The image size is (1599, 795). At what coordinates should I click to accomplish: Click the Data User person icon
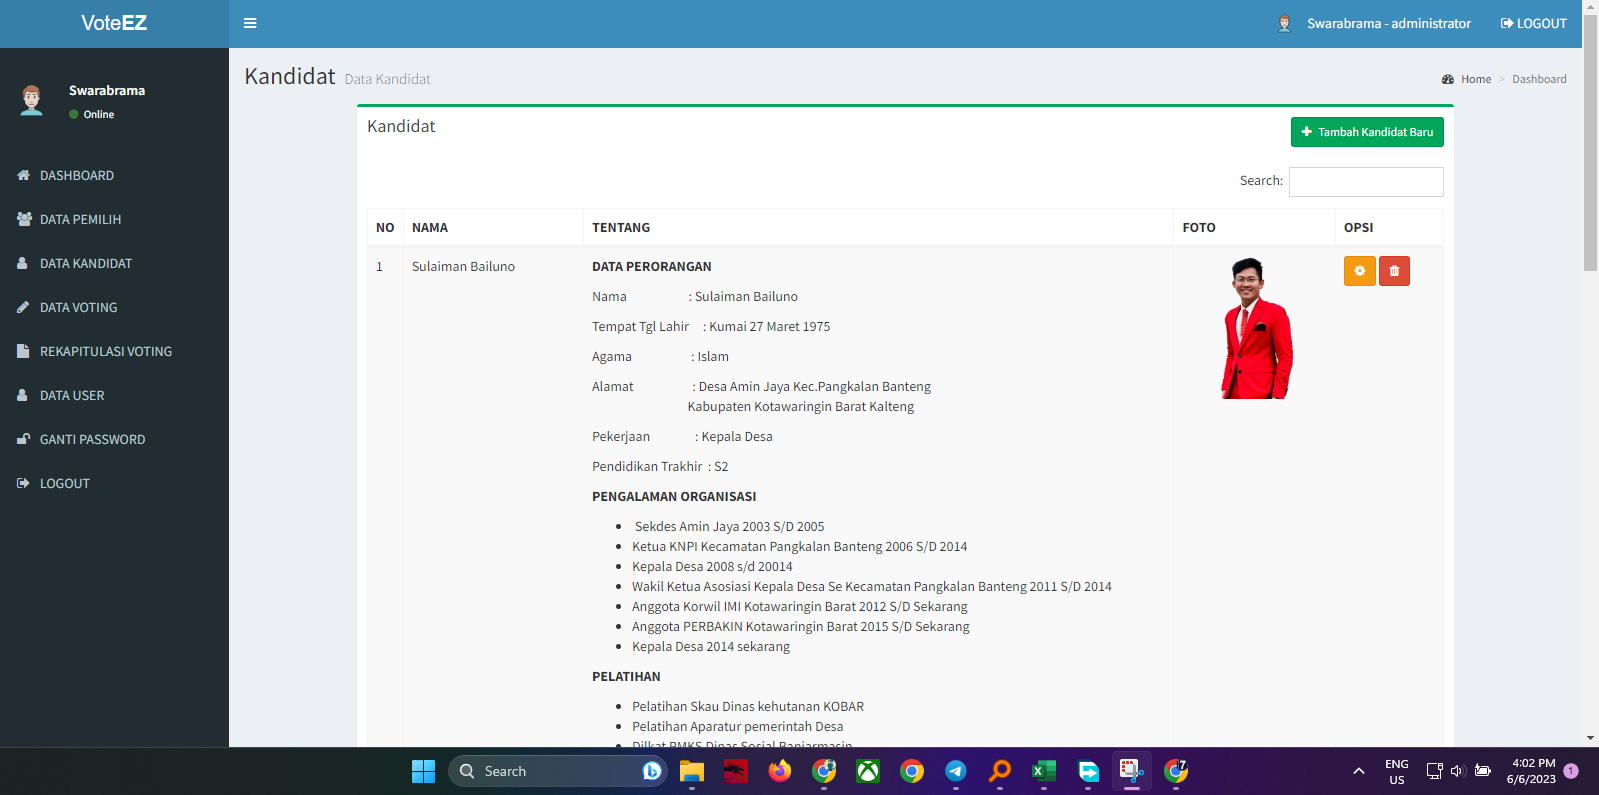[22, 395]
